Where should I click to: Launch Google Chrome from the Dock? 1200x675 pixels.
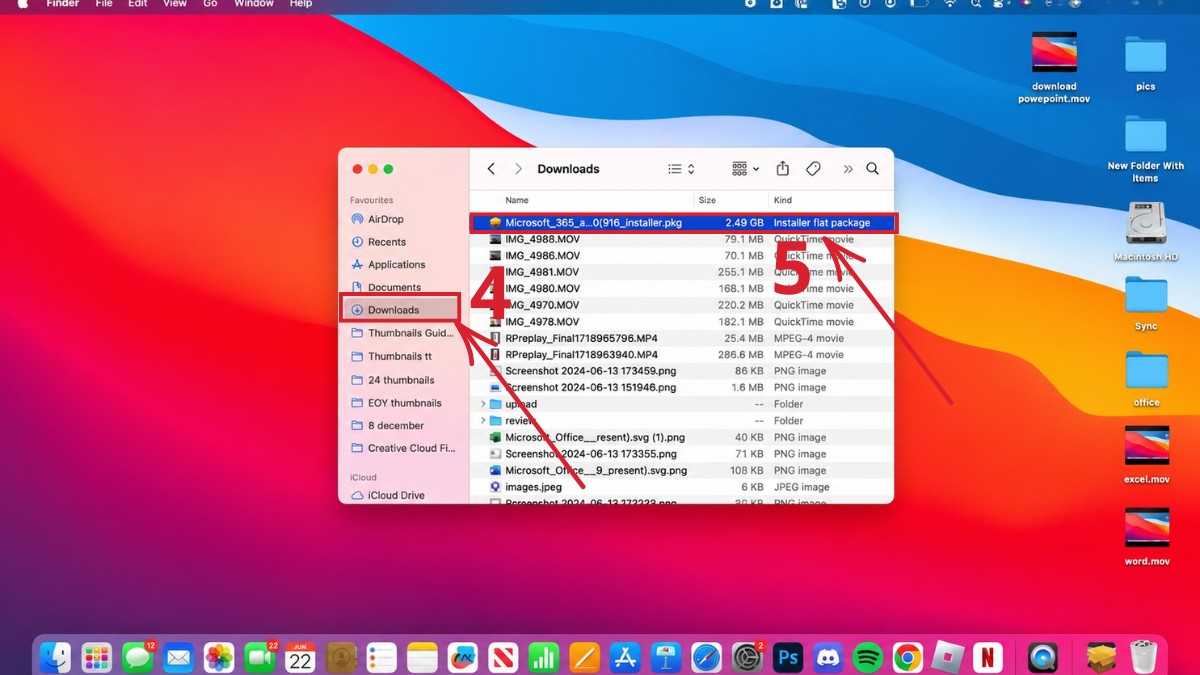click(908, 657)
